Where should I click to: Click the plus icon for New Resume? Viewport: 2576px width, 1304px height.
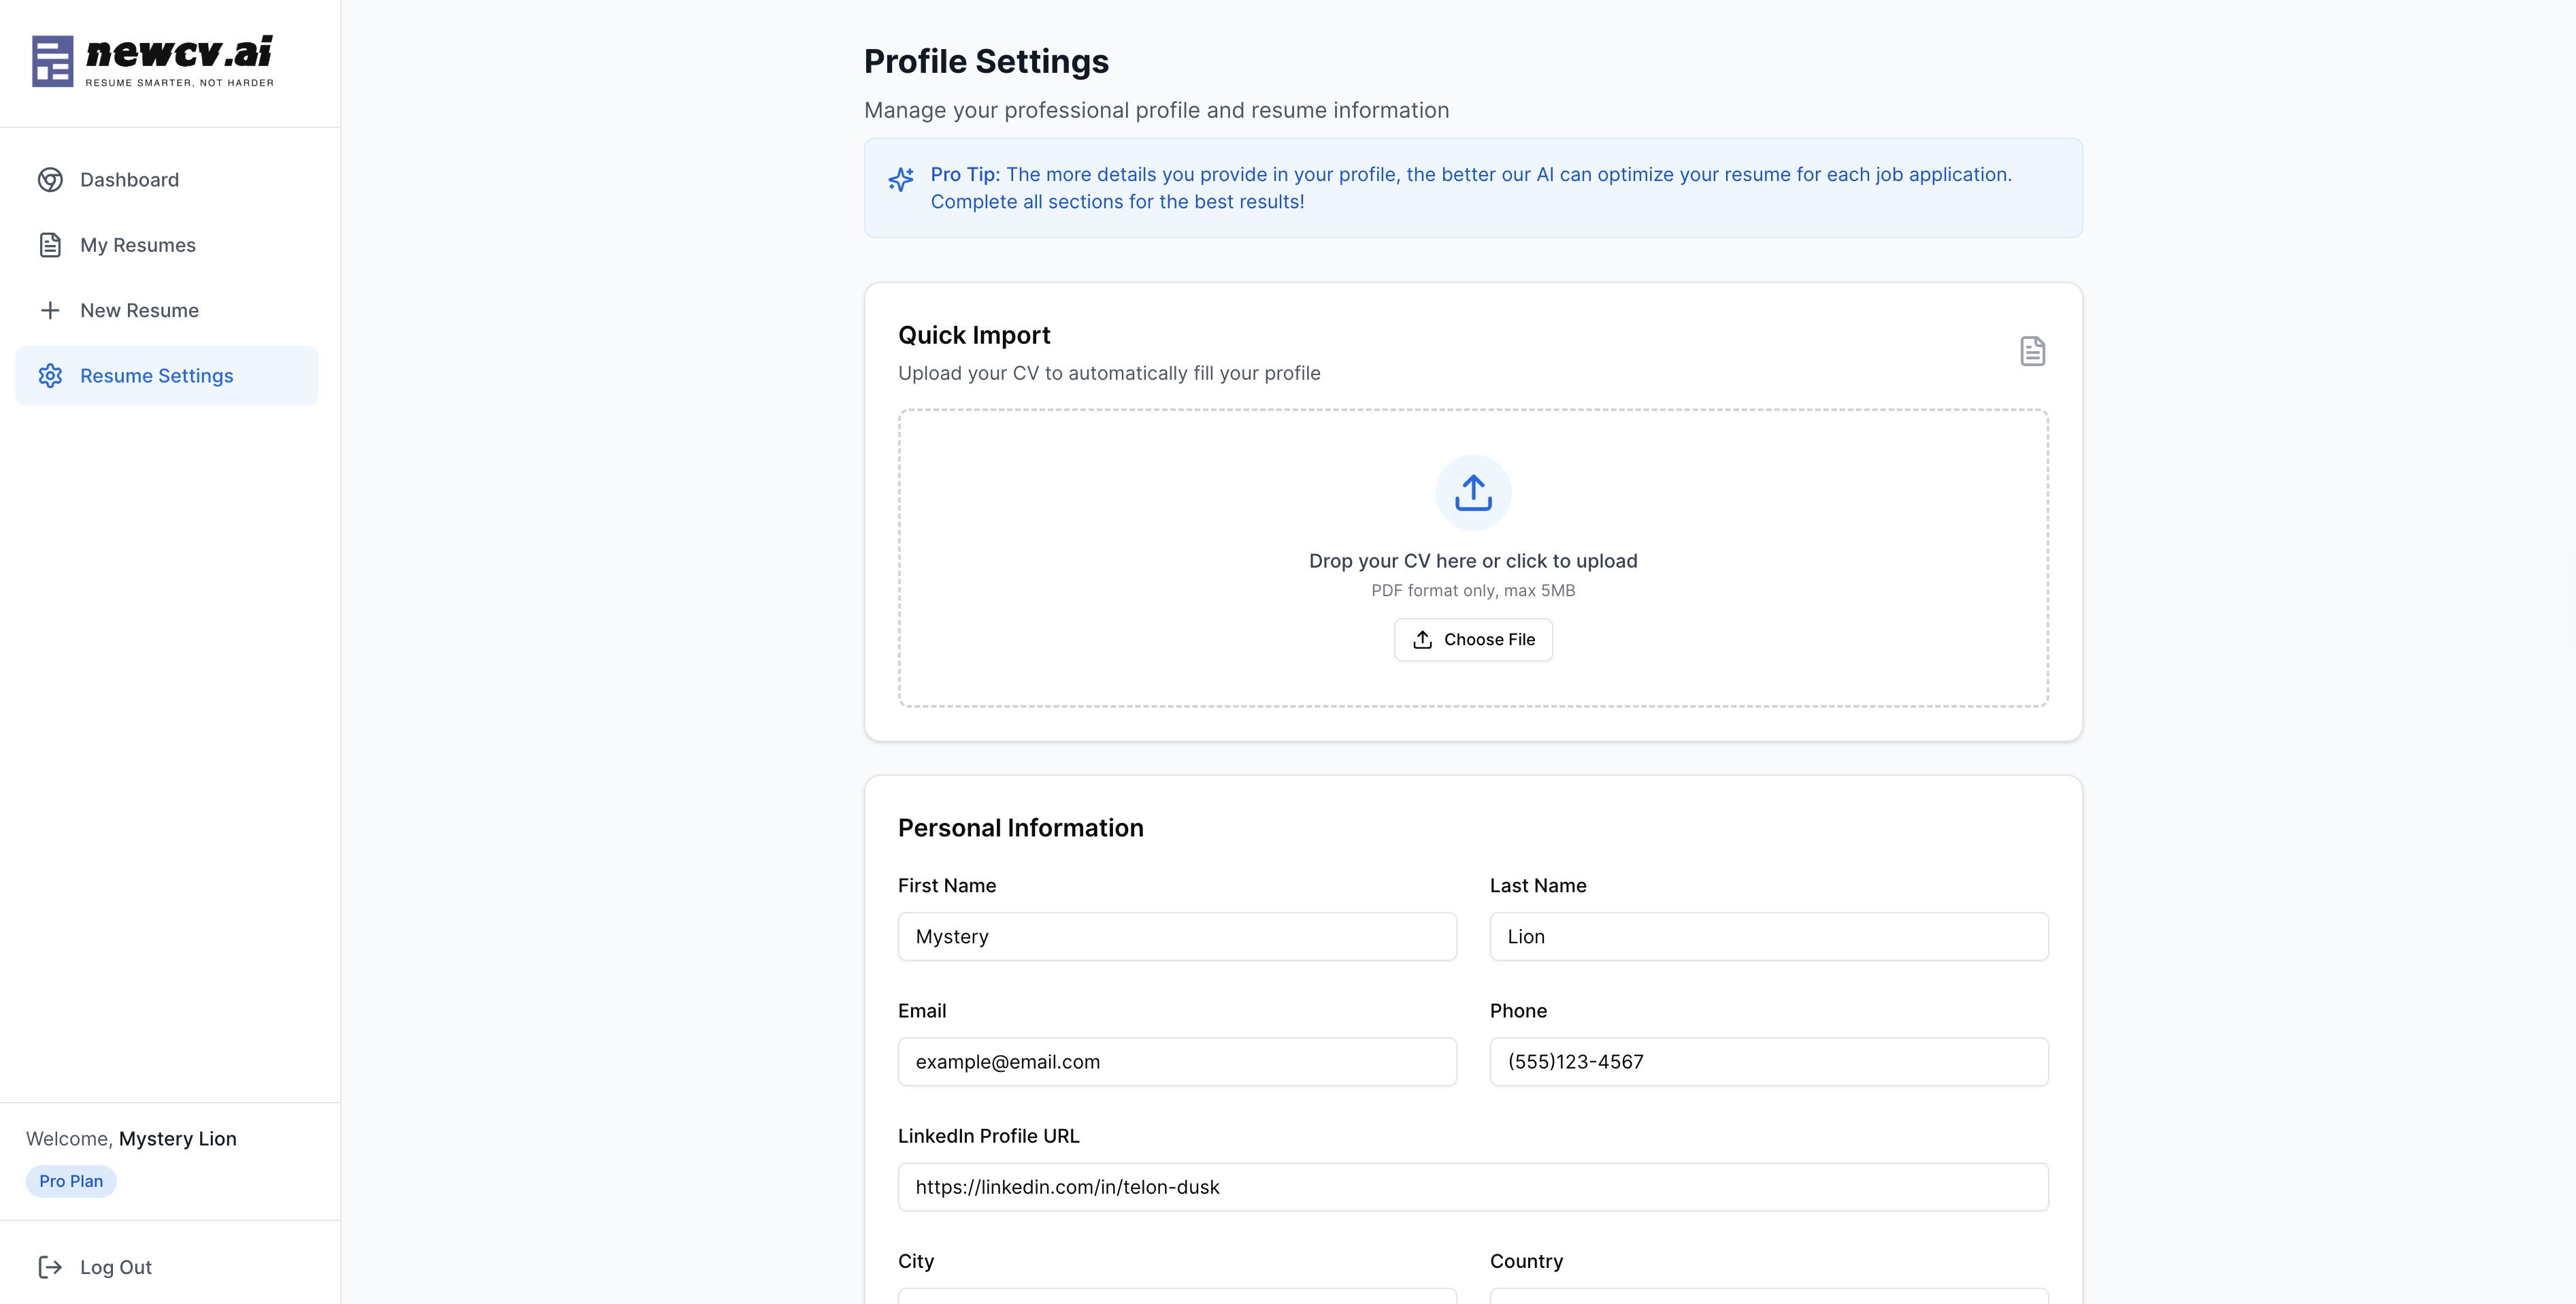[x=50, y=310]
